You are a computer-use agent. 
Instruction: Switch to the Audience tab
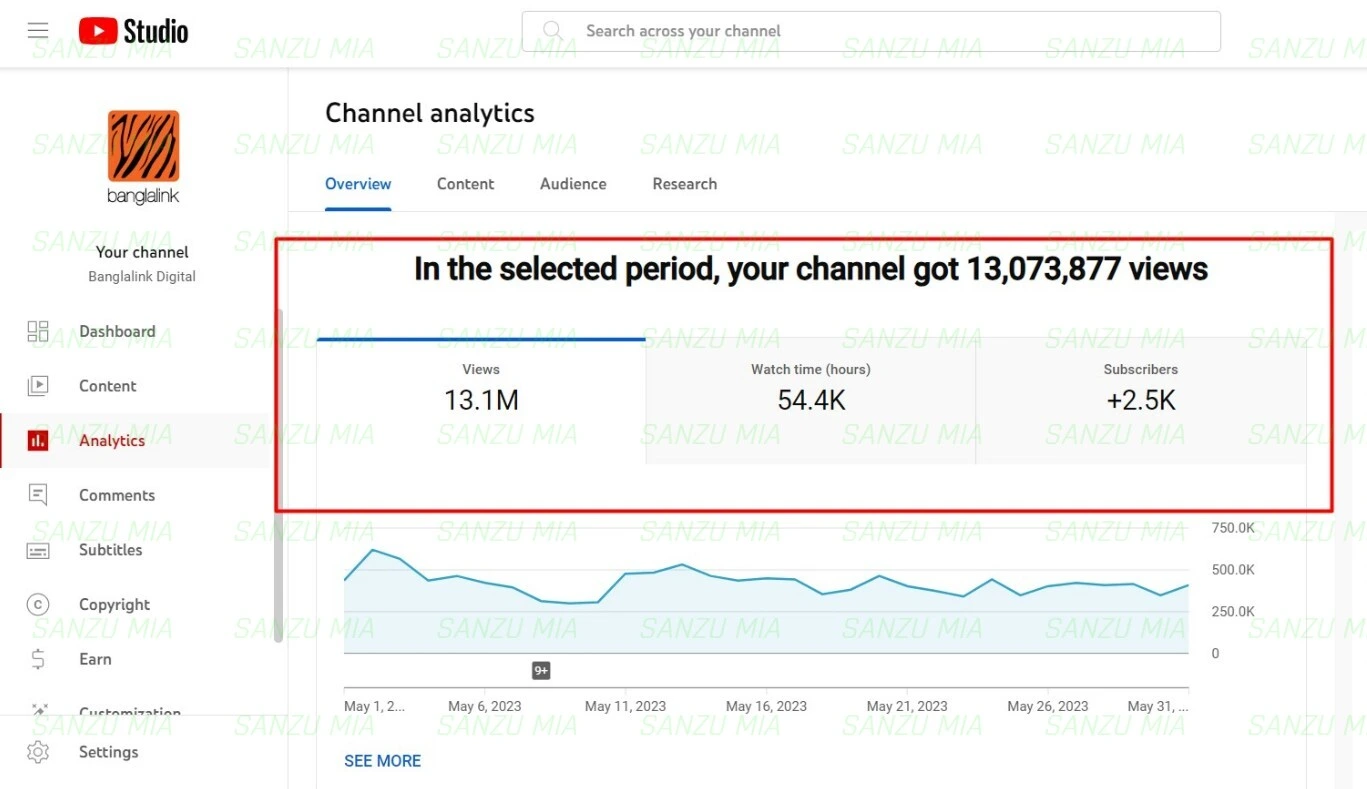[x=572, y=184]
